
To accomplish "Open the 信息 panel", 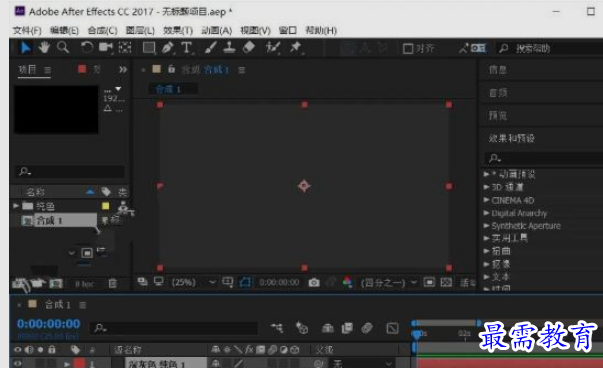I will (498, 70).
